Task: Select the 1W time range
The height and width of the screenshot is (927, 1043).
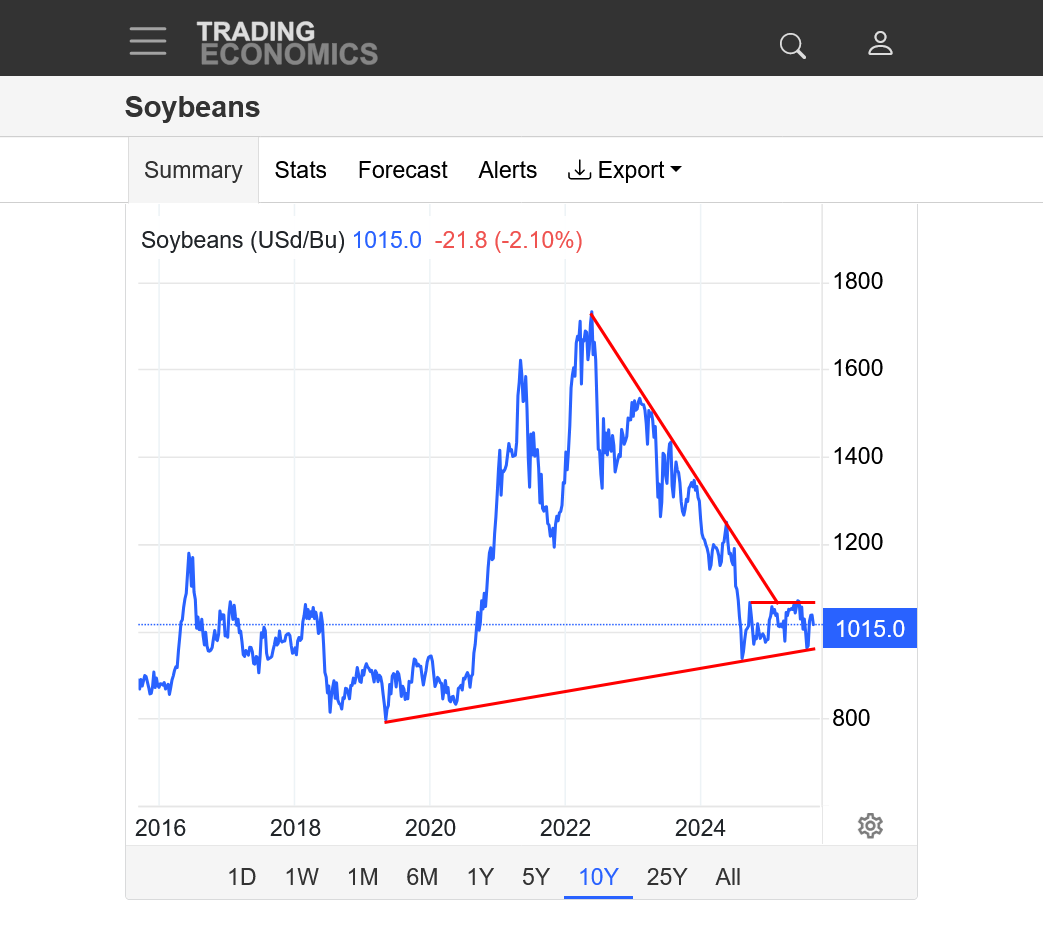Action: pyautogui.click(x=302, y=877)
